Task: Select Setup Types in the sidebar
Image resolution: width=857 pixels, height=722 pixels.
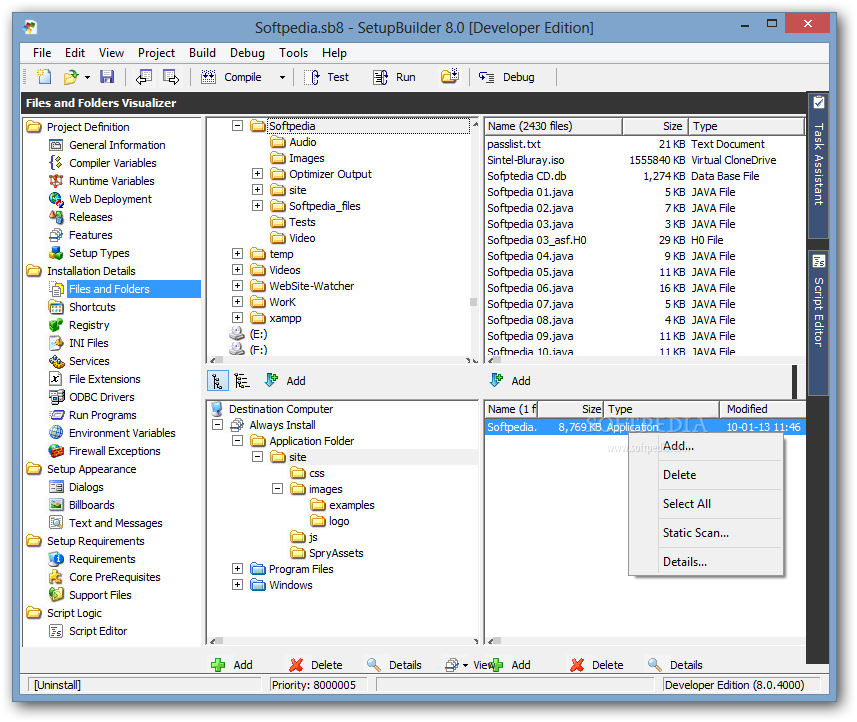Action: tap(99, 253)
